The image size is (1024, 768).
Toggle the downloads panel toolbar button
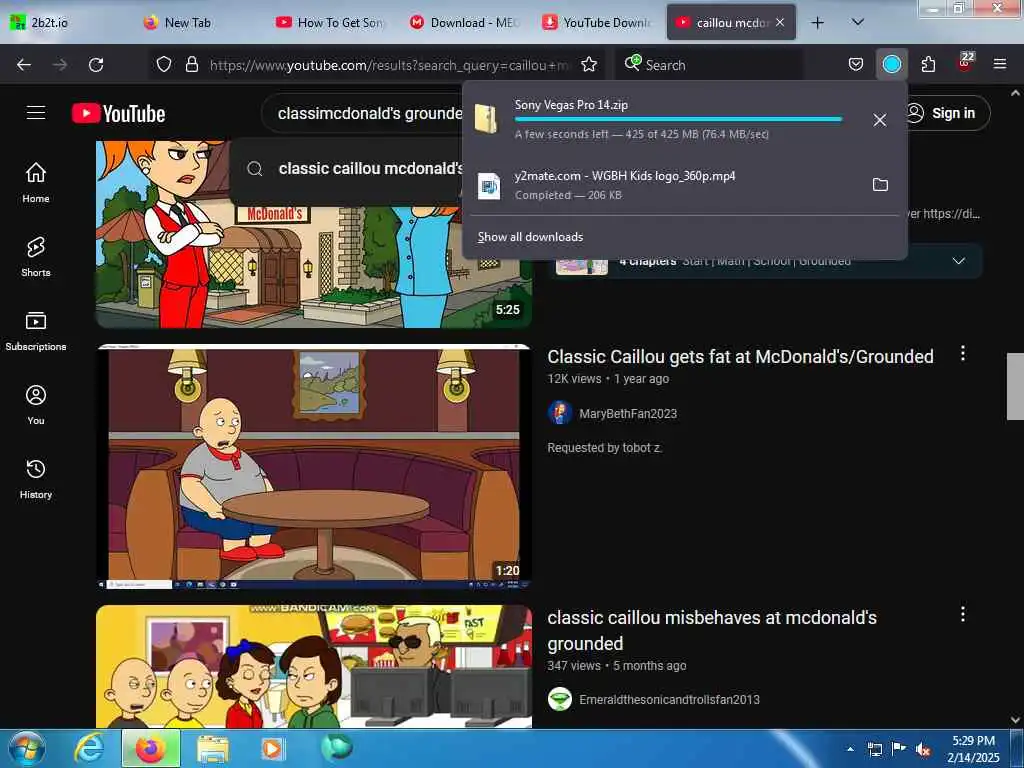coord(891,64)
